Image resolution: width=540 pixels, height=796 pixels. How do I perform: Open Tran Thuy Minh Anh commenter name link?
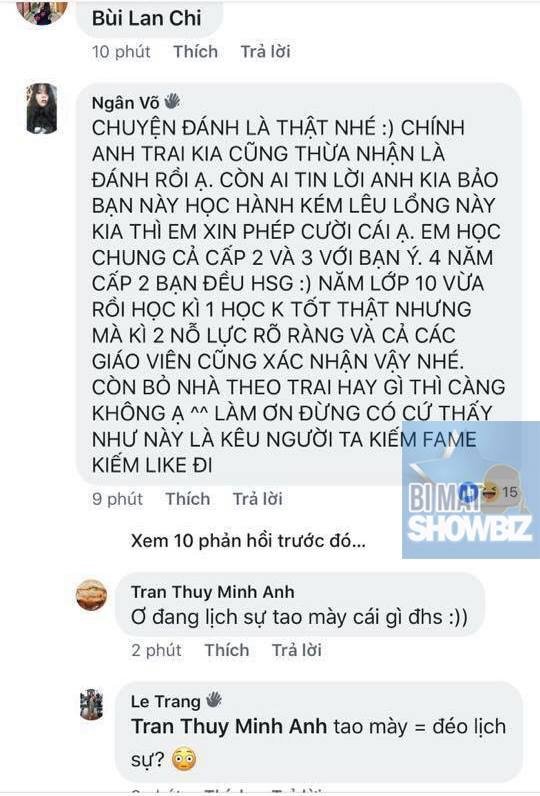(212, 592)
